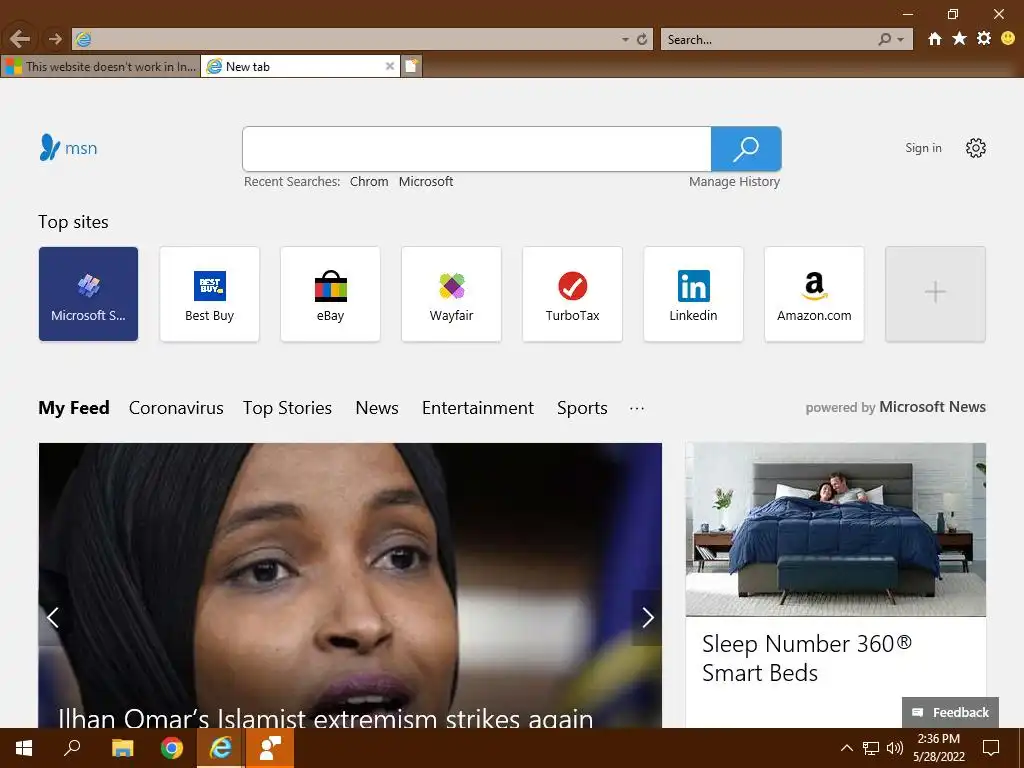Open the Amazon.com top site tile
This screenshot has height=768, width=1024.
(814, 294)
